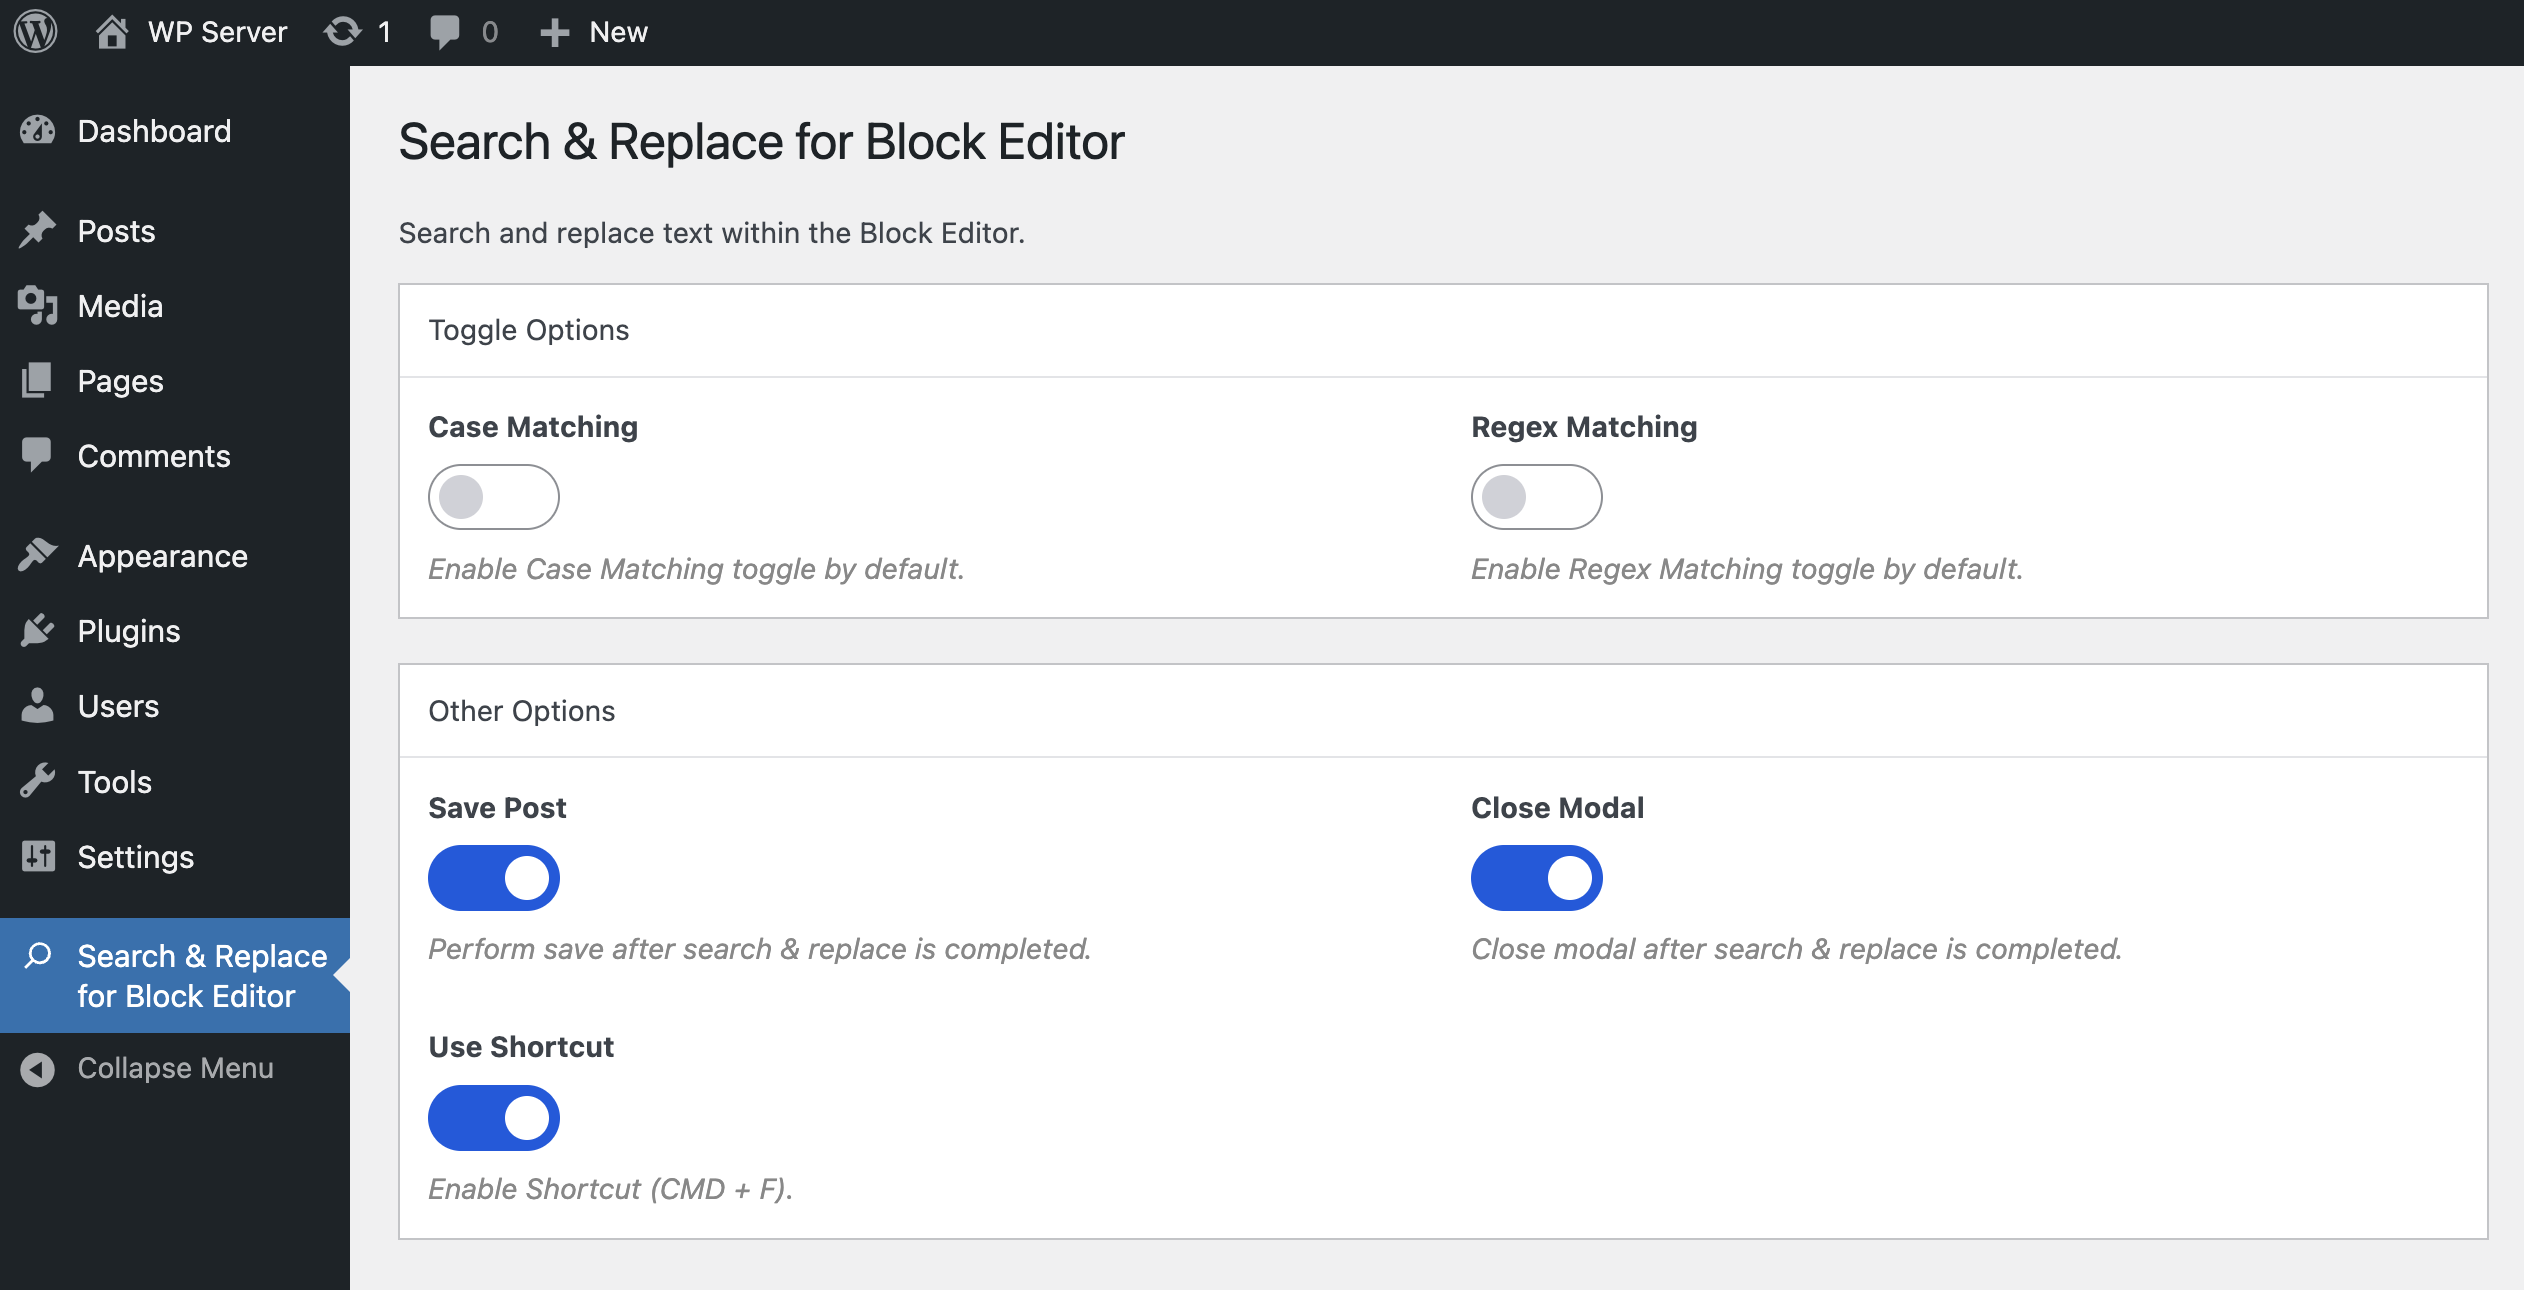This screenshot has width=2524, height=1290.
Task: Open the Media menu item
Action: 120,306
